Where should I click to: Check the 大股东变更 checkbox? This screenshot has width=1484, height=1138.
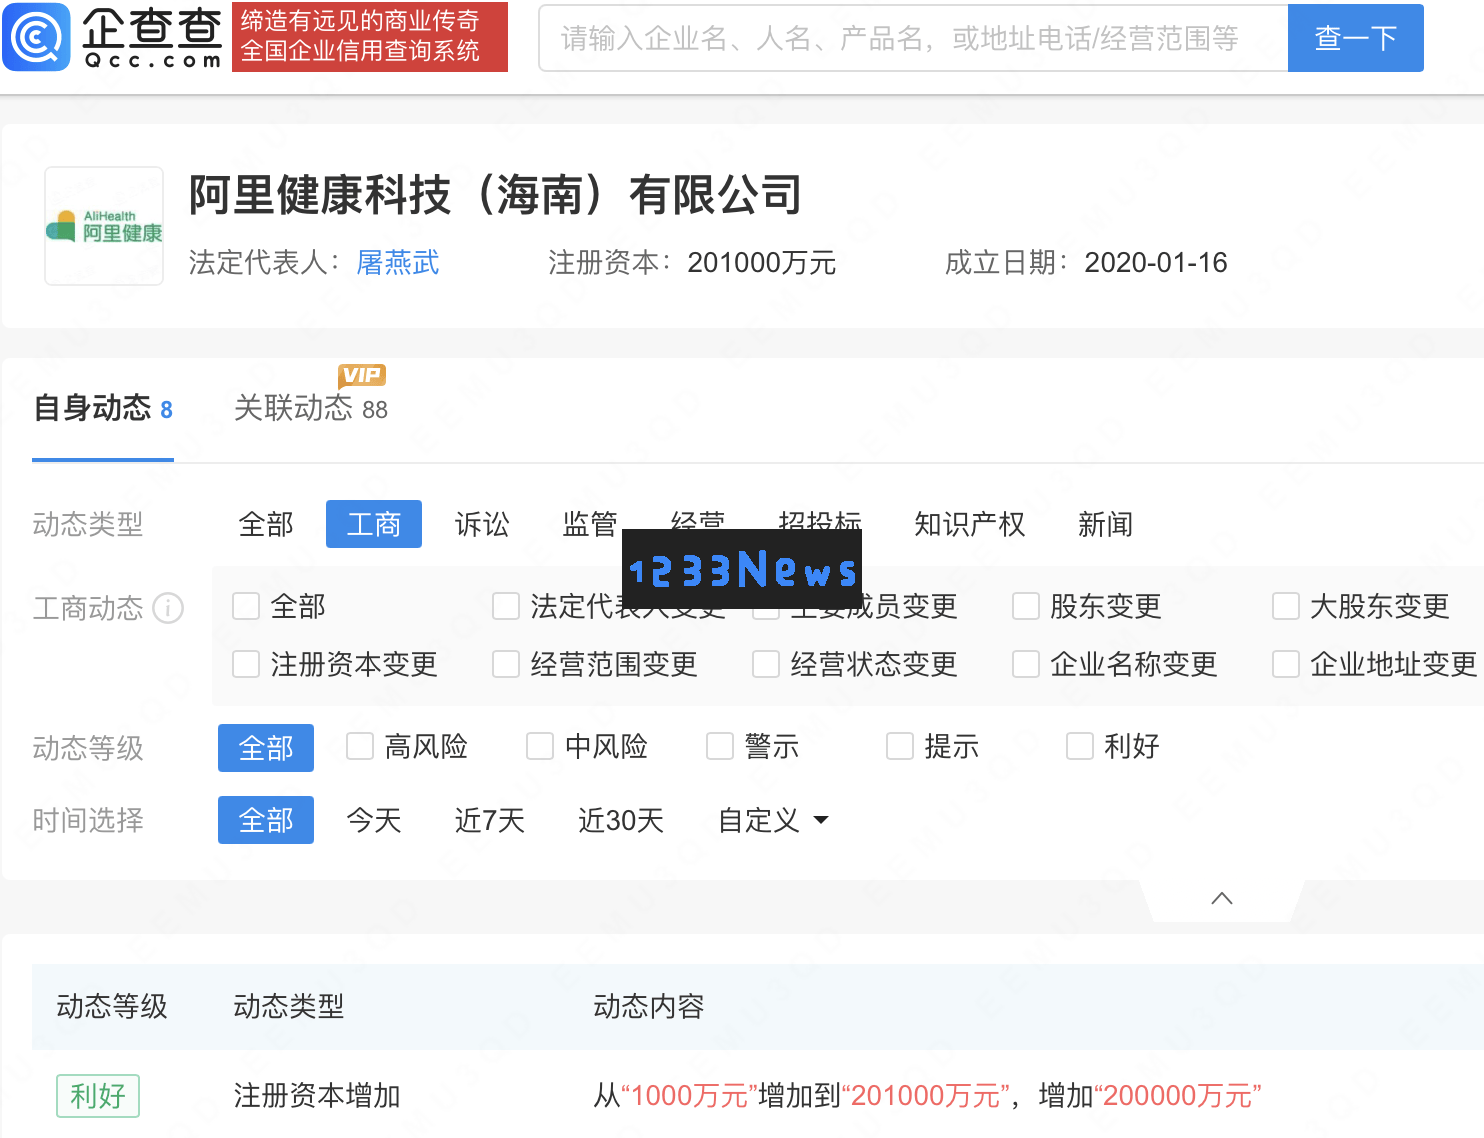(1286, 606)
